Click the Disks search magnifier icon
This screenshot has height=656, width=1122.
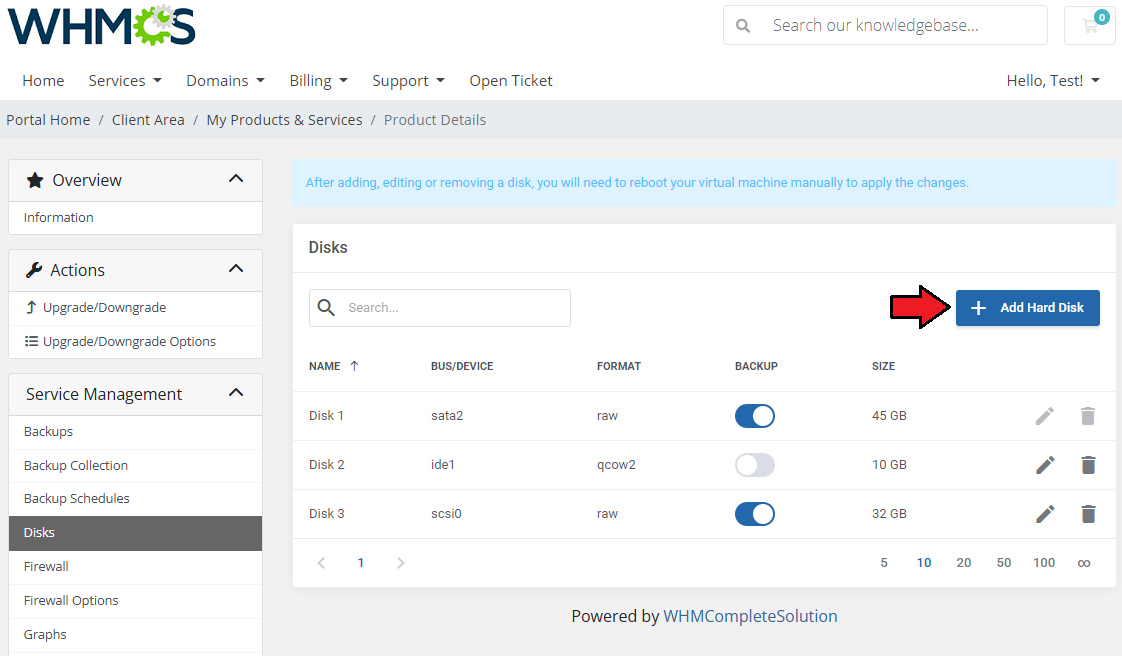click(x=326, y=308)
